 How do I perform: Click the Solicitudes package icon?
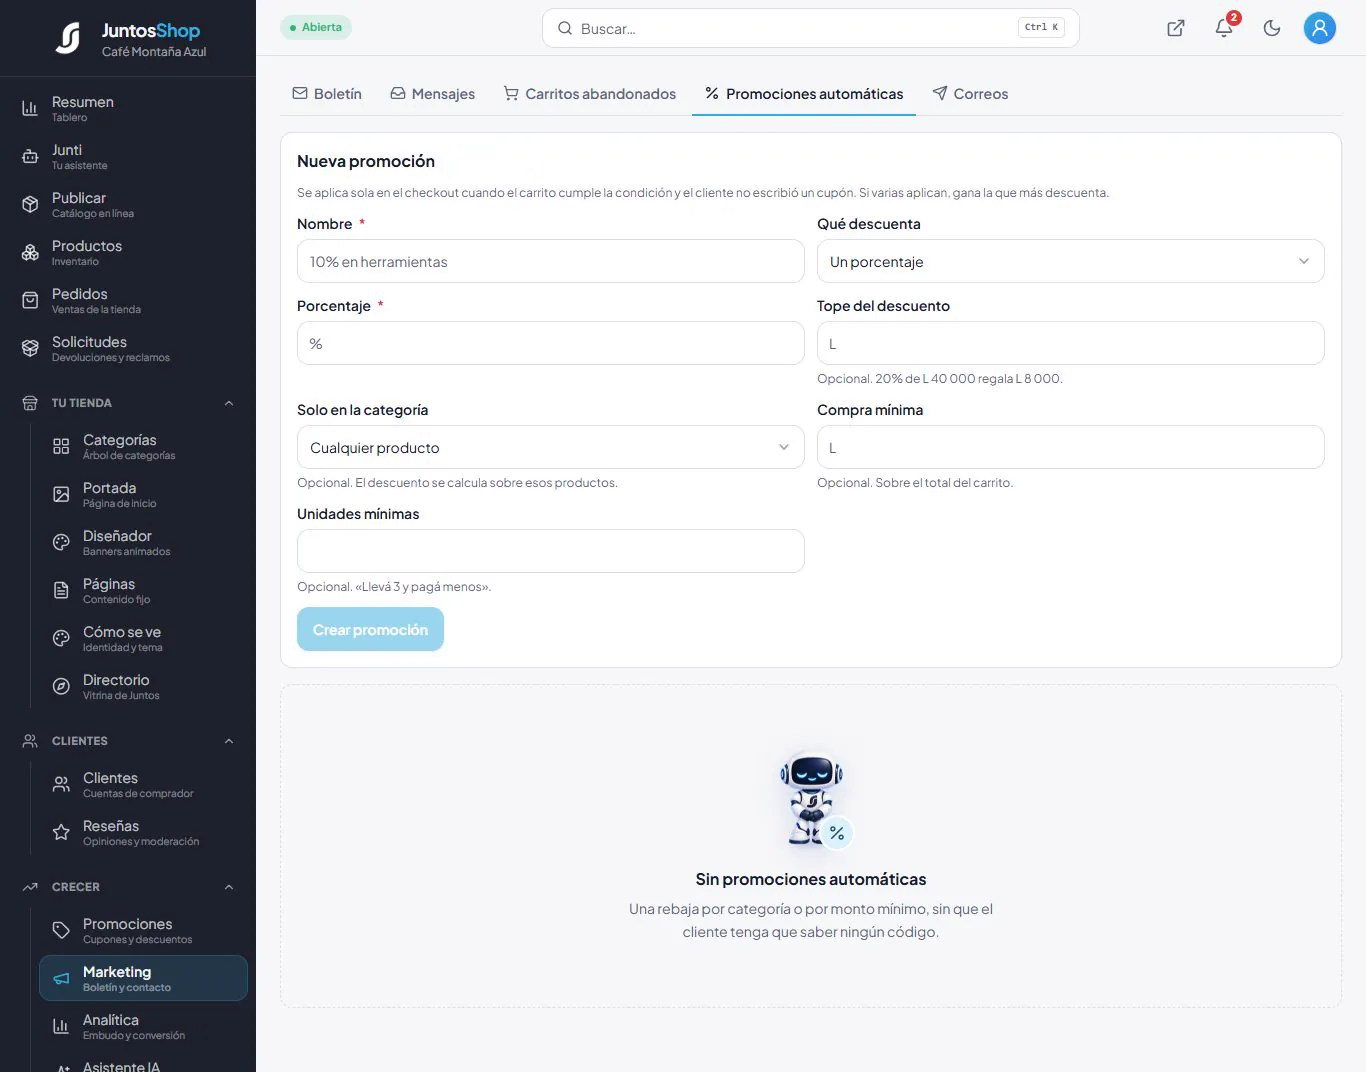30,348
